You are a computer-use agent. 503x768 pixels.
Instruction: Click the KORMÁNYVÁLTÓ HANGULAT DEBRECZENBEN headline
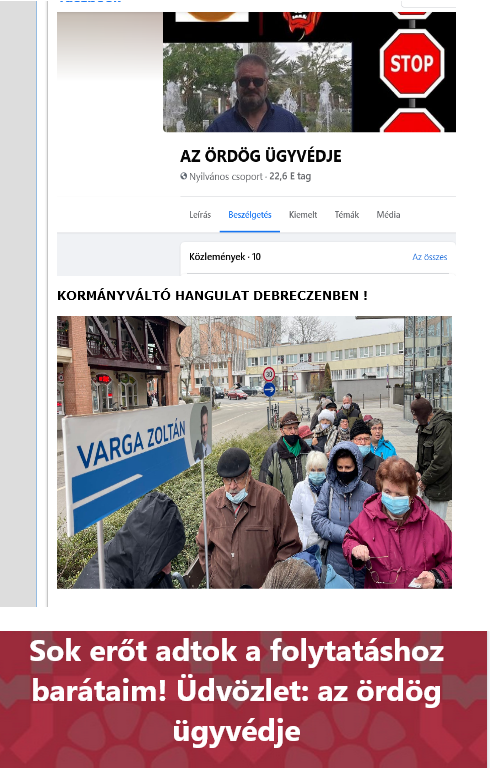[x=212, y=296]
